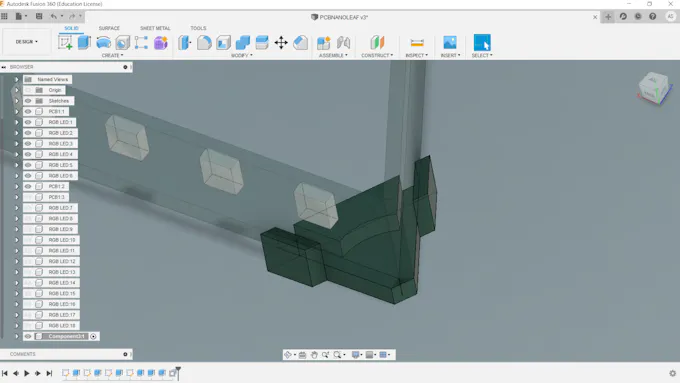Switch to the Surface tab
Screen dimensions: 680x383
(x=109, y=28)
